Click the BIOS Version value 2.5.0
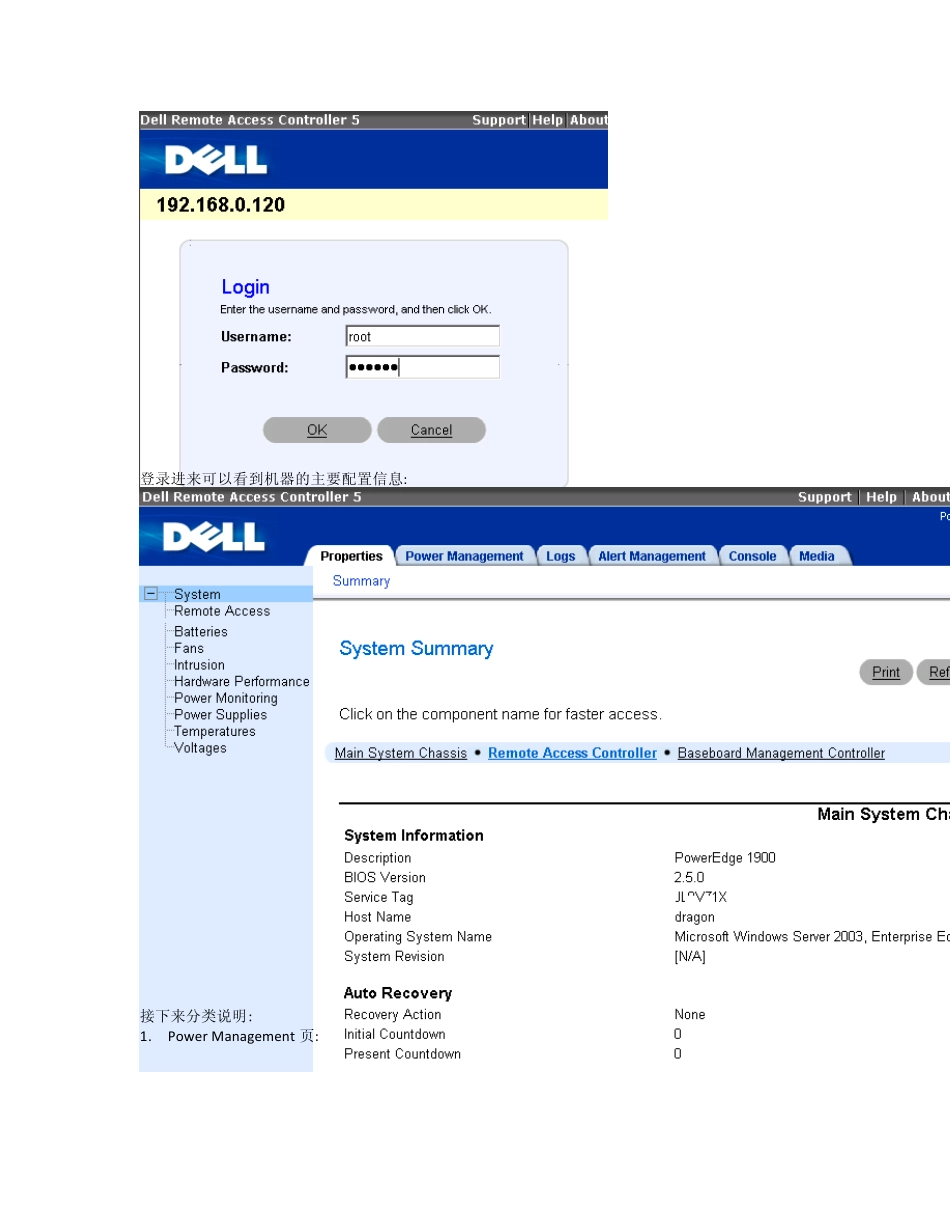This screenshot has width=950, height=1230. coord(689,877)
